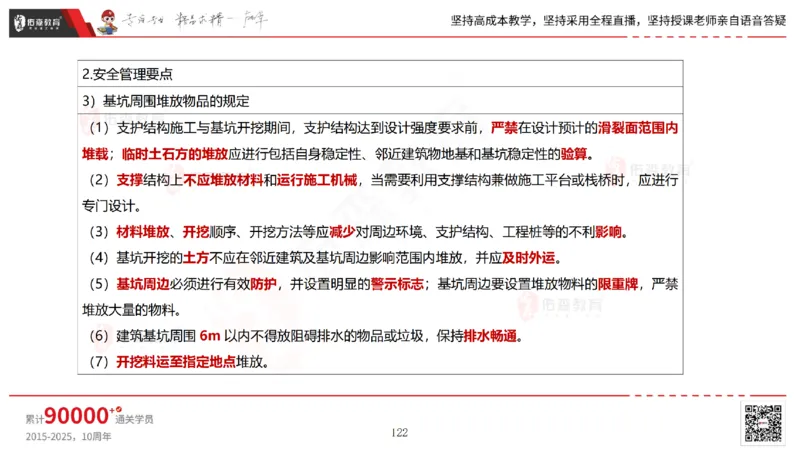Click the red text "临时土石方的堆放"

point(174,154)
